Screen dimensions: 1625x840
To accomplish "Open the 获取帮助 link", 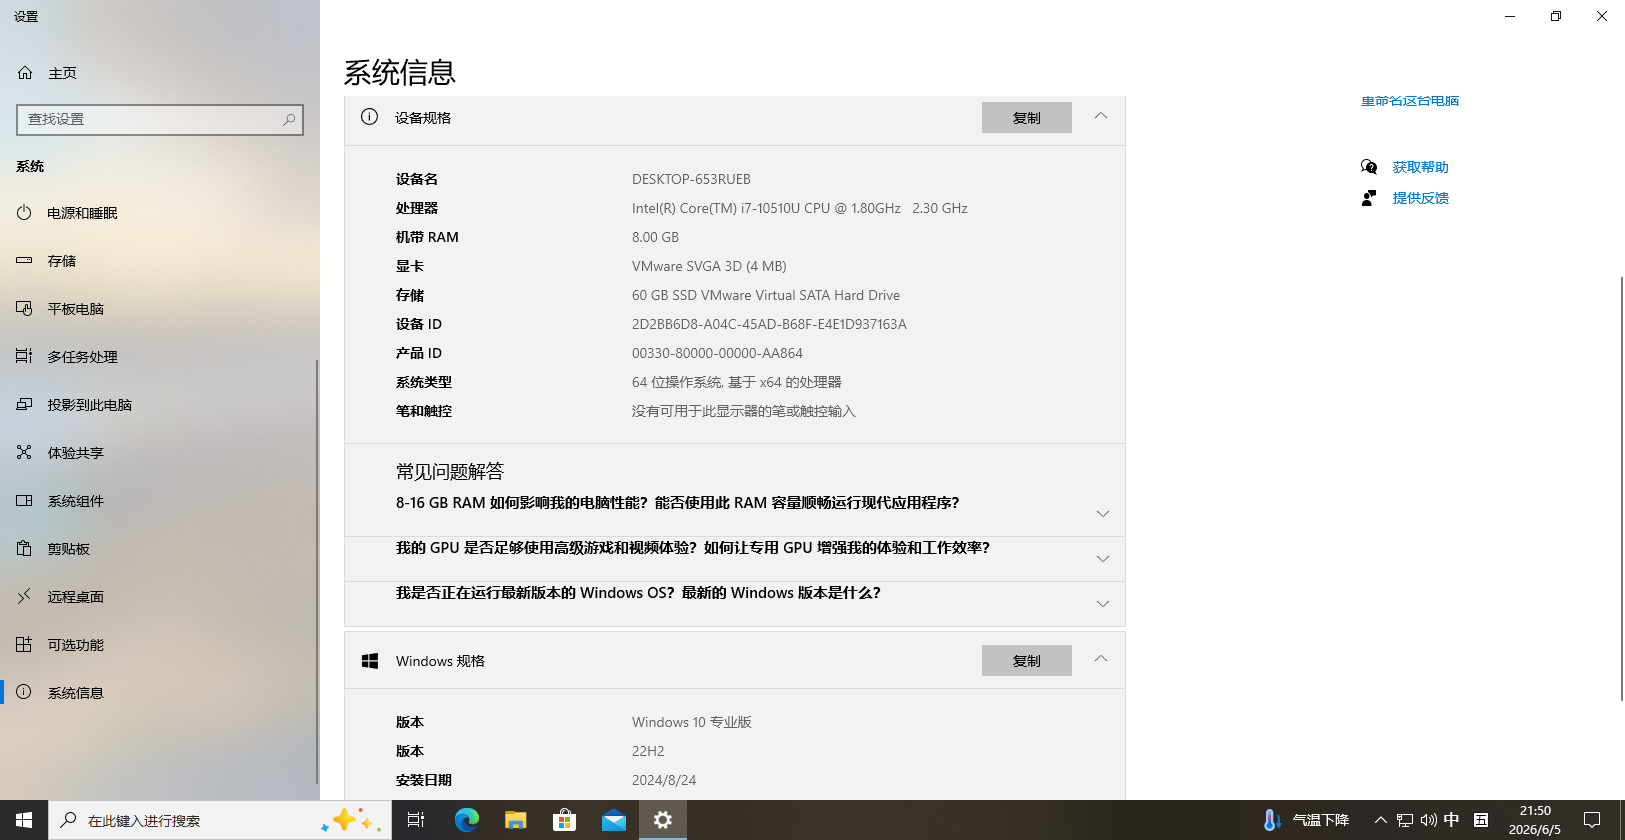I will coord(1420,167).
